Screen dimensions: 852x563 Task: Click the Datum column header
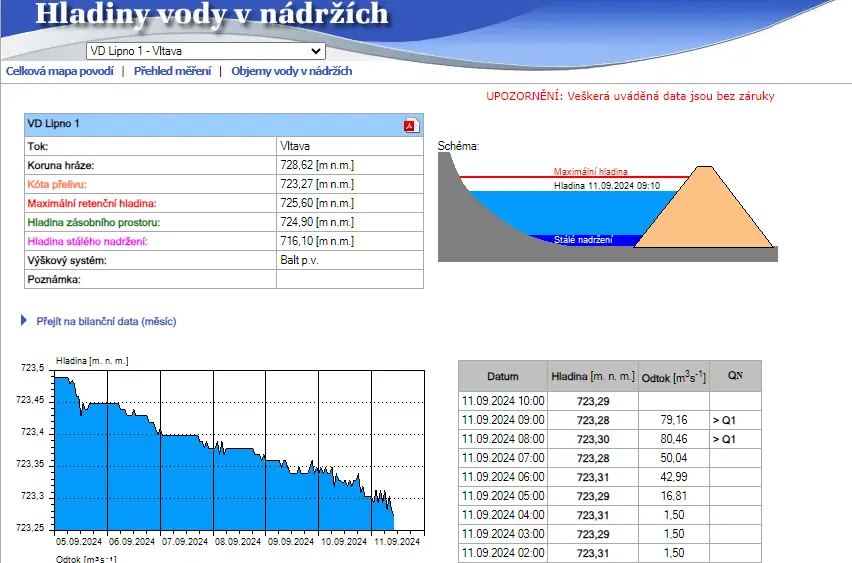coord(503,376)
